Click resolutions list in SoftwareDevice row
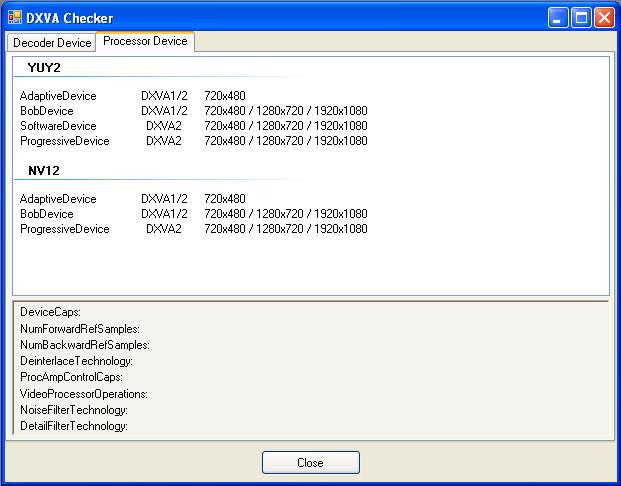The width and height of the screenshot is (621, 486). point(286,126)
